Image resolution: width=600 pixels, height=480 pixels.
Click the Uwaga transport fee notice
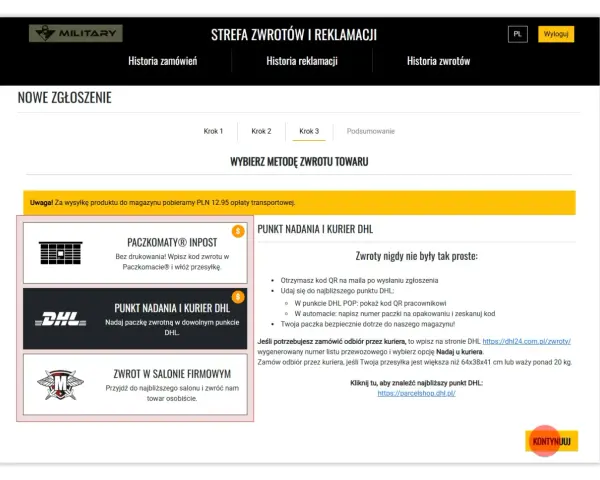point(299,202)
